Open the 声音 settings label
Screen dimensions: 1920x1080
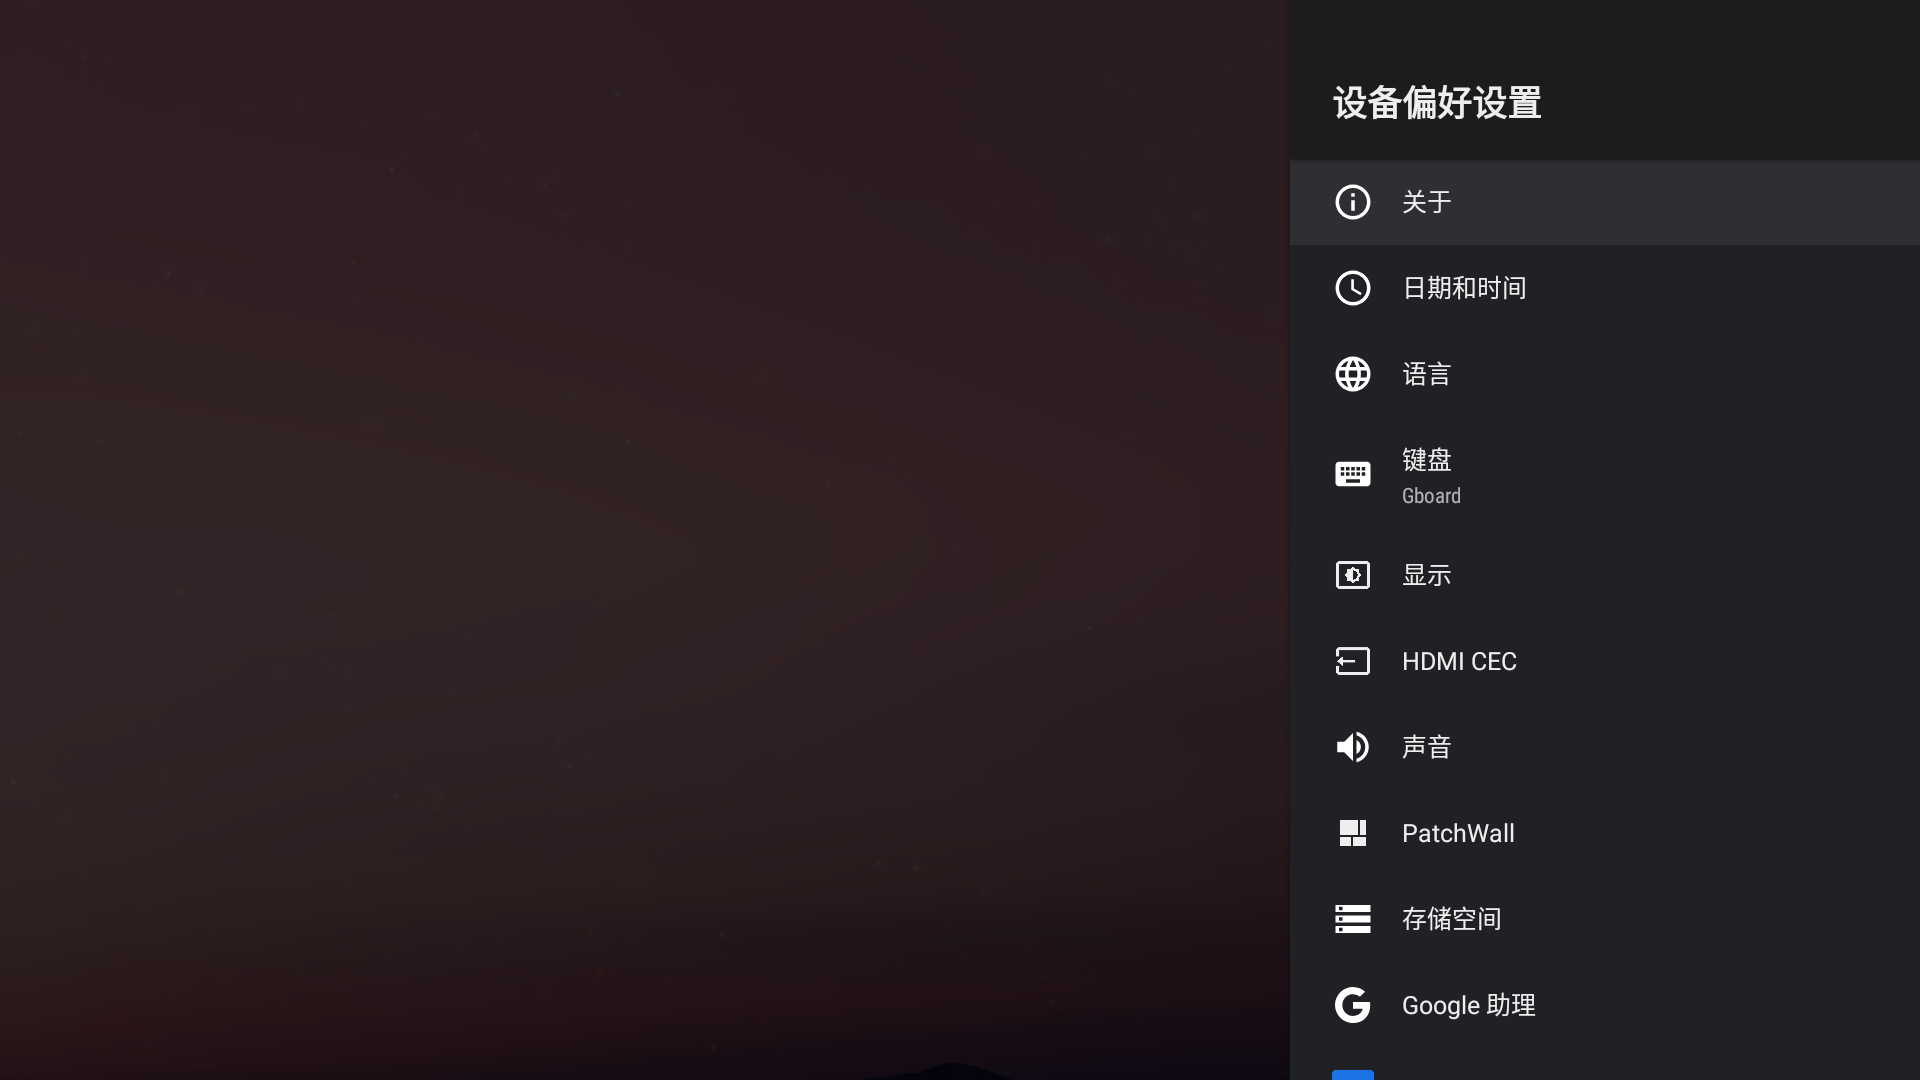tap(1426, 747)
